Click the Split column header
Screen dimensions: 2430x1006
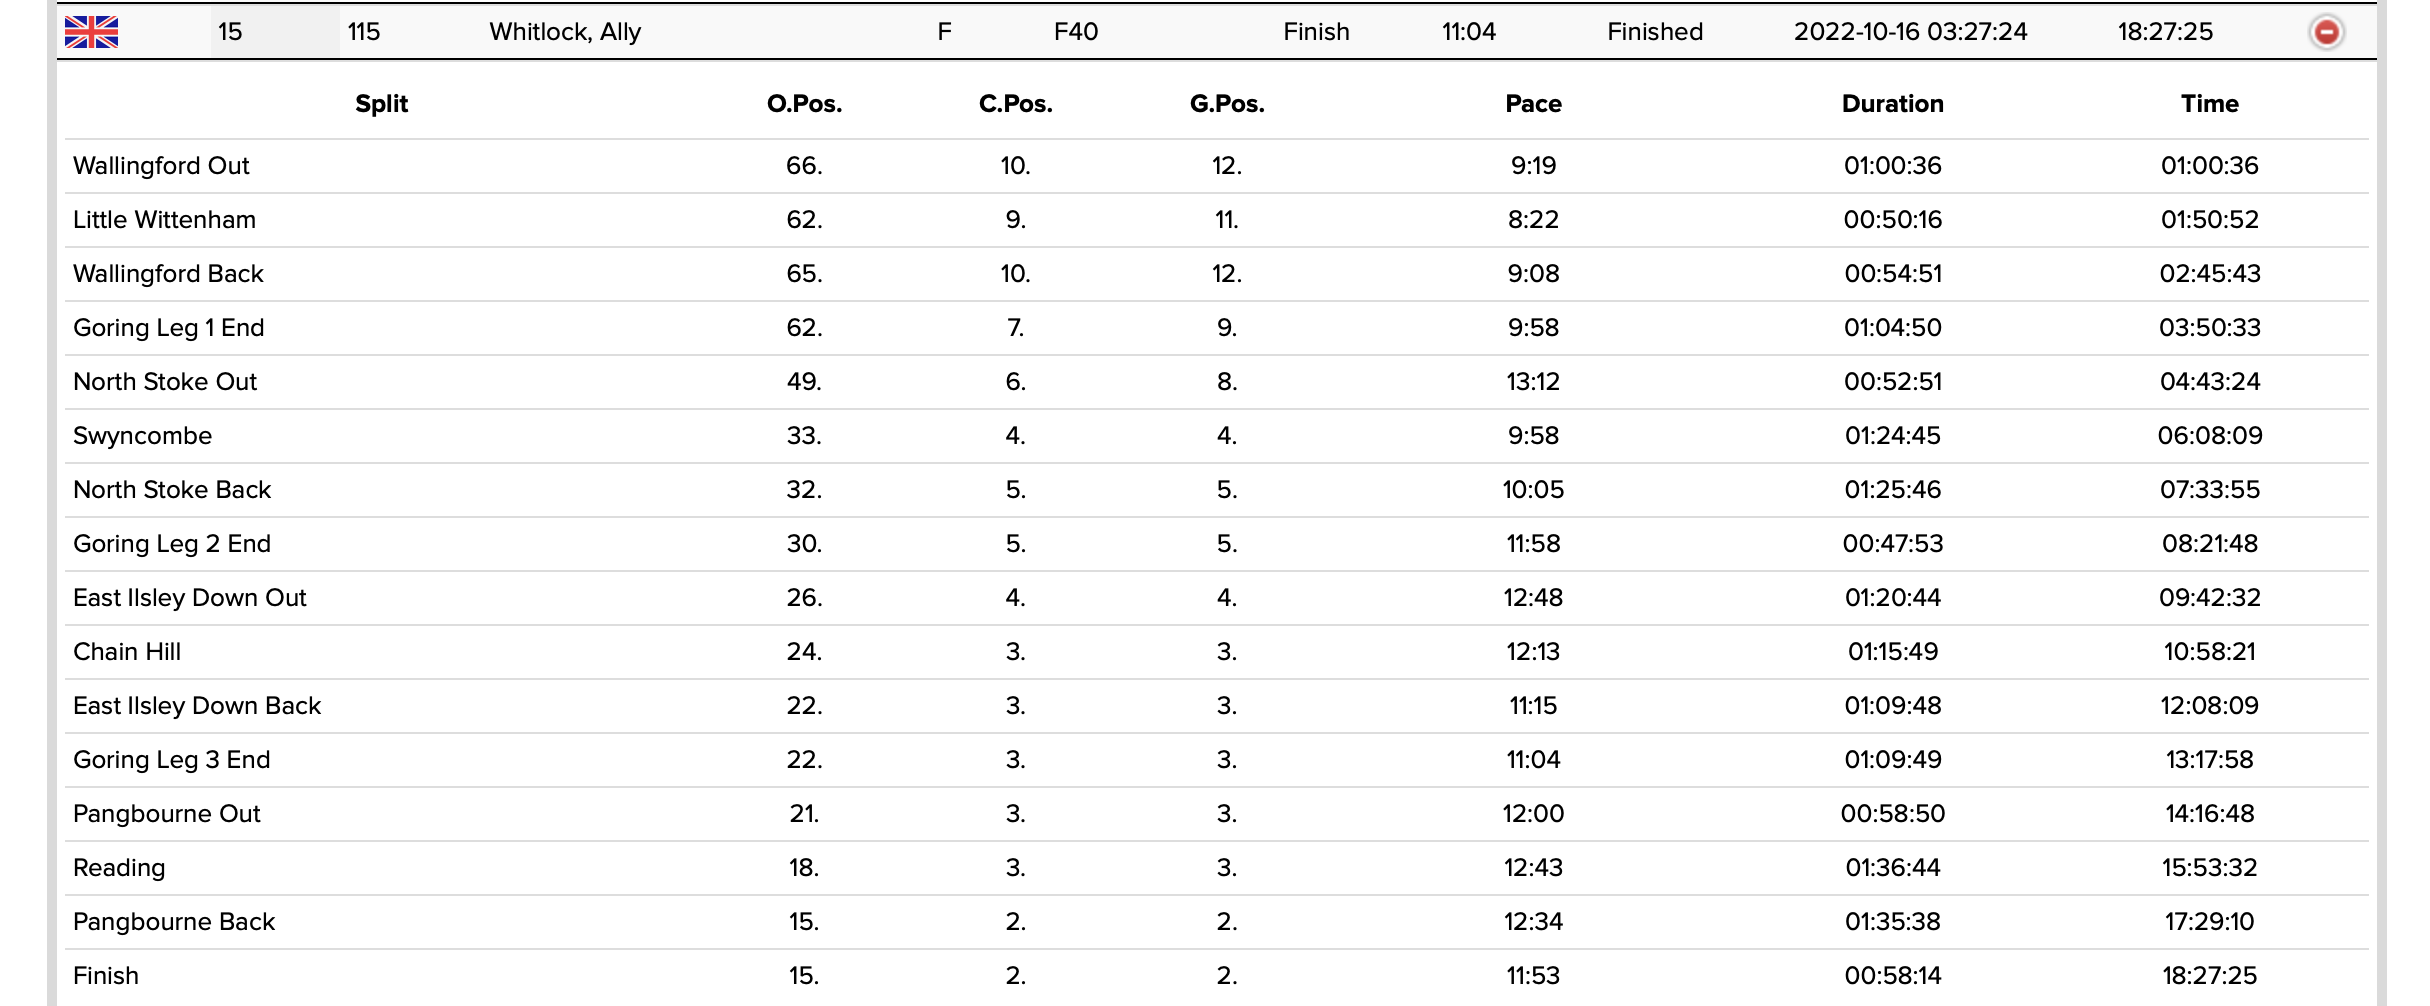381,104
